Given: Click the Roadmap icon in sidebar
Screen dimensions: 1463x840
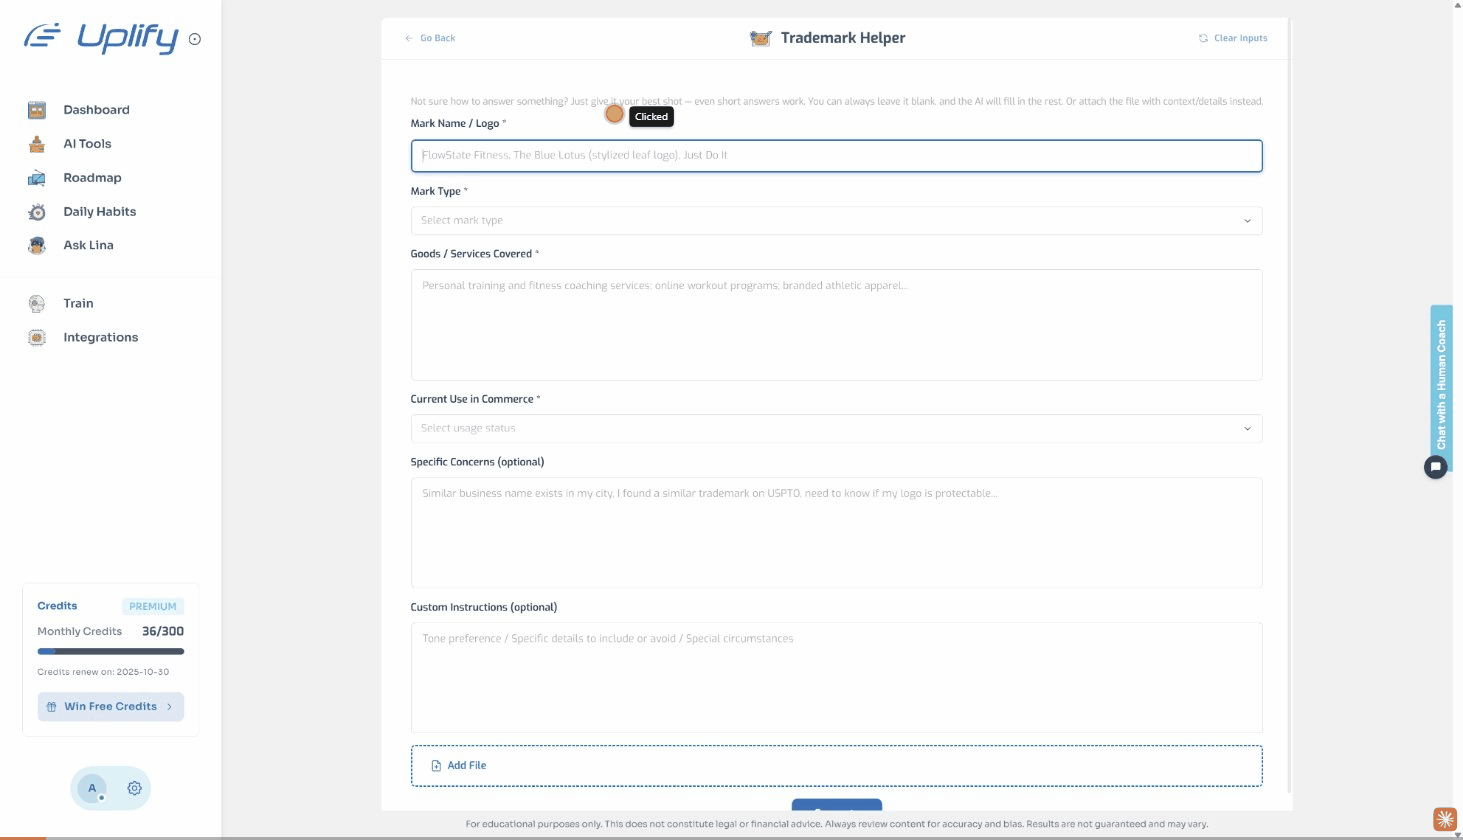Looking at the screenshot, I should click(37, 178).
